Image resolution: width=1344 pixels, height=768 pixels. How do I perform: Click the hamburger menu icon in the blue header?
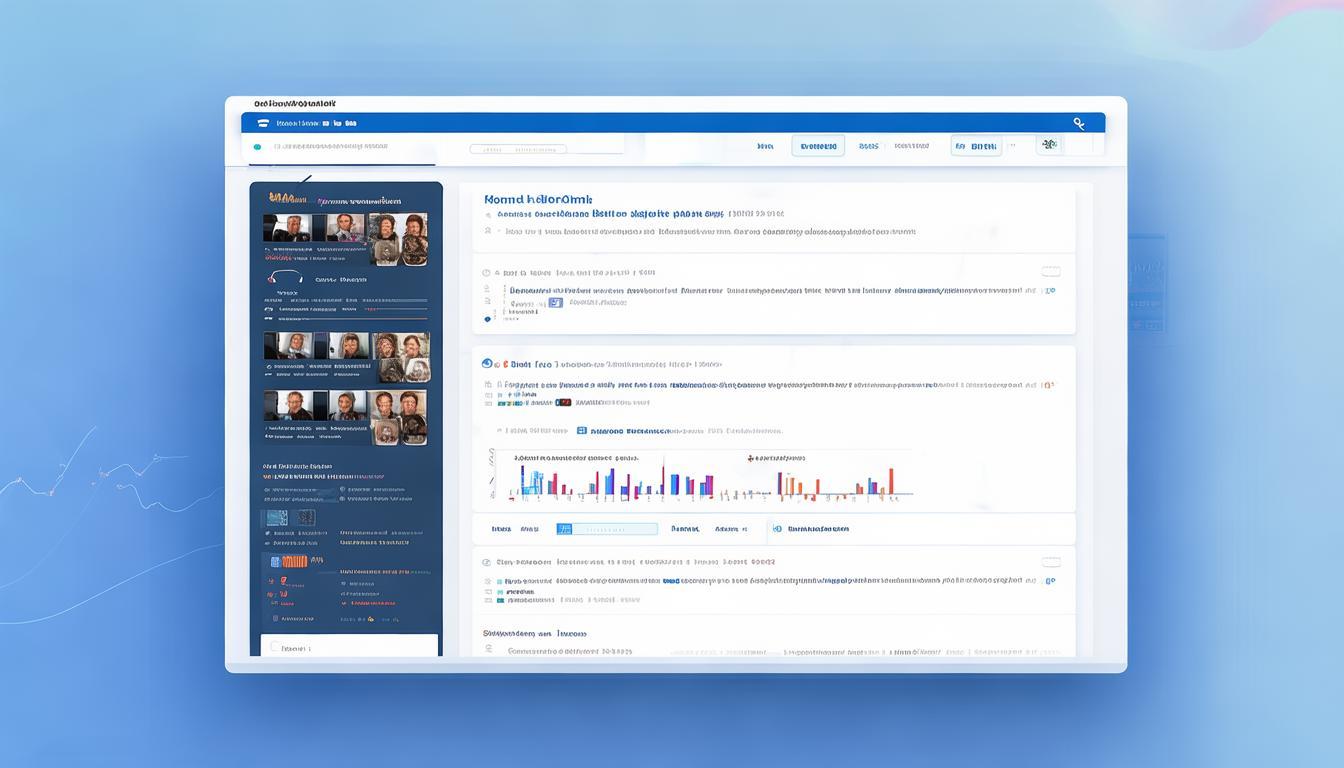263,124
